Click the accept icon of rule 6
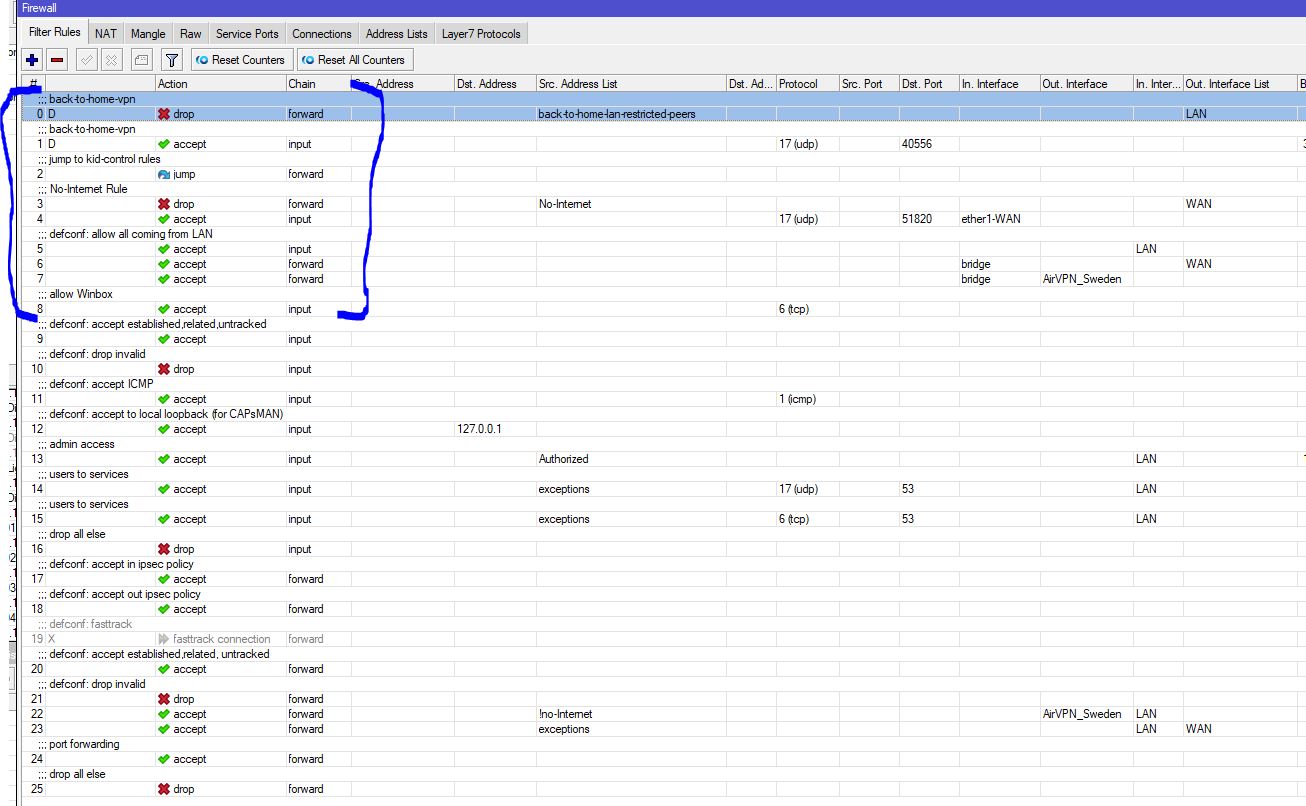 [164, 264]
